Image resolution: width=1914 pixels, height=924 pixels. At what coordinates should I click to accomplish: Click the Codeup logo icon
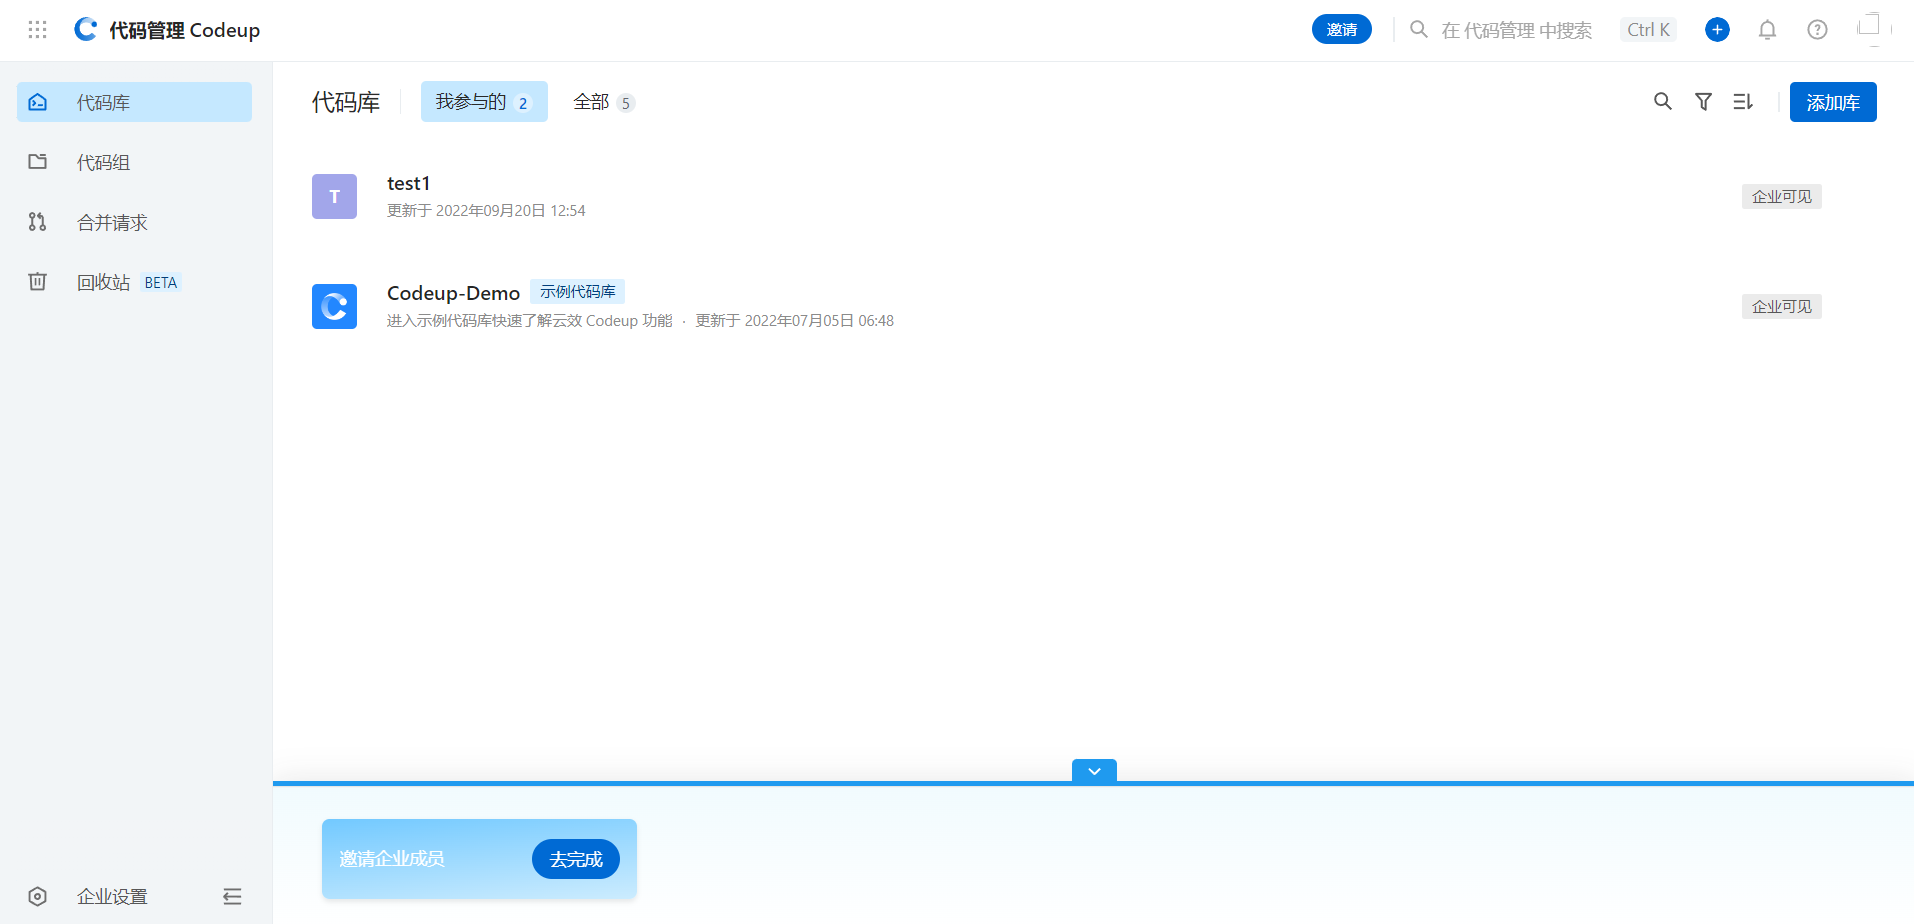(x=86, y=30)
